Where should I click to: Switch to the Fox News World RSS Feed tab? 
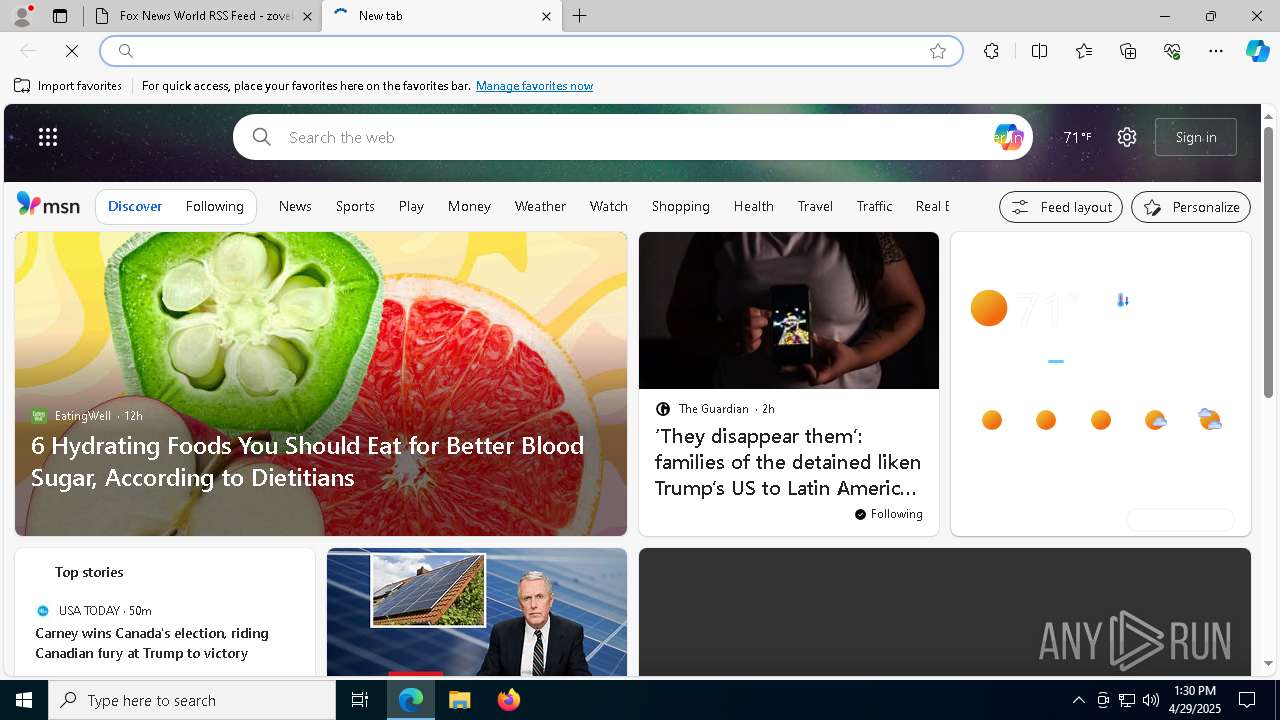[x=203, y=16]
